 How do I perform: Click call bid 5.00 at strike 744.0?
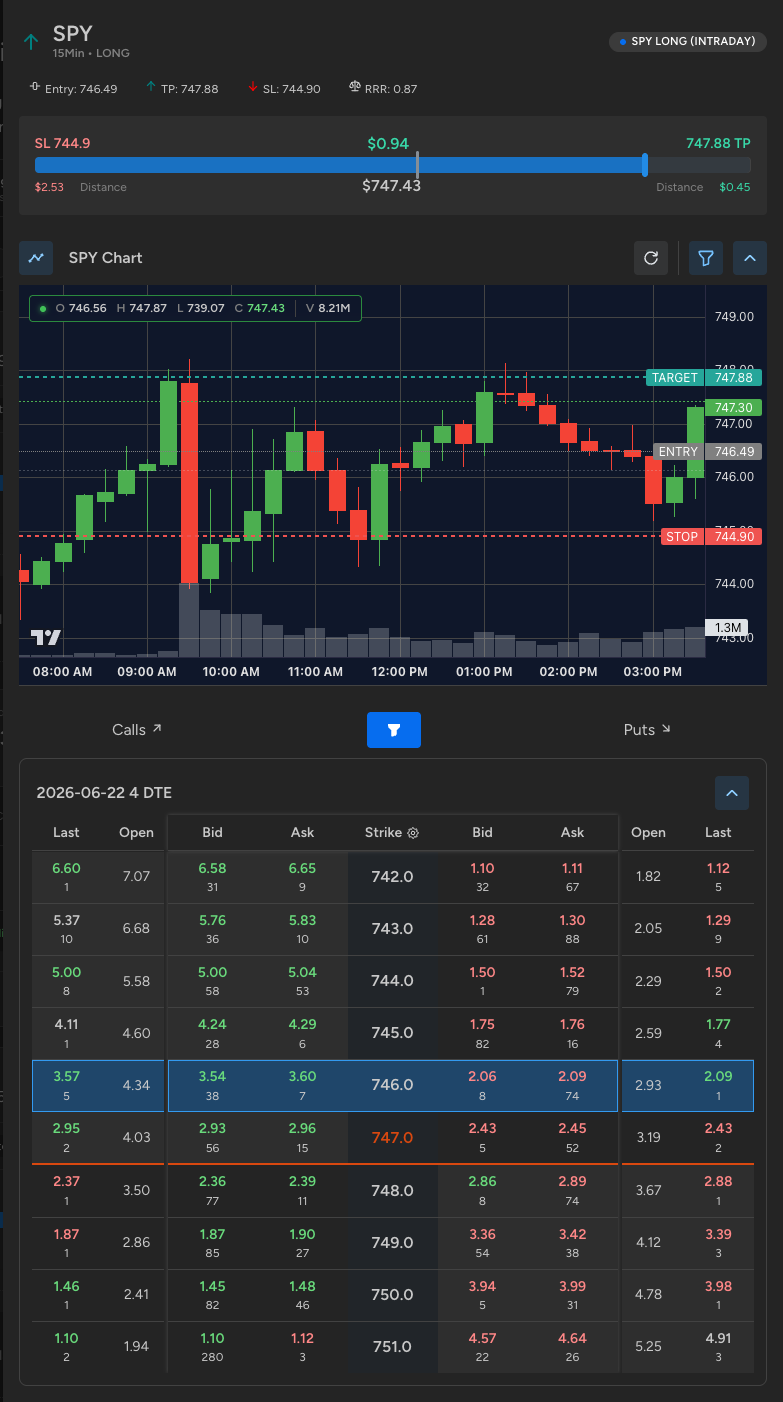[x=212, y=972]
